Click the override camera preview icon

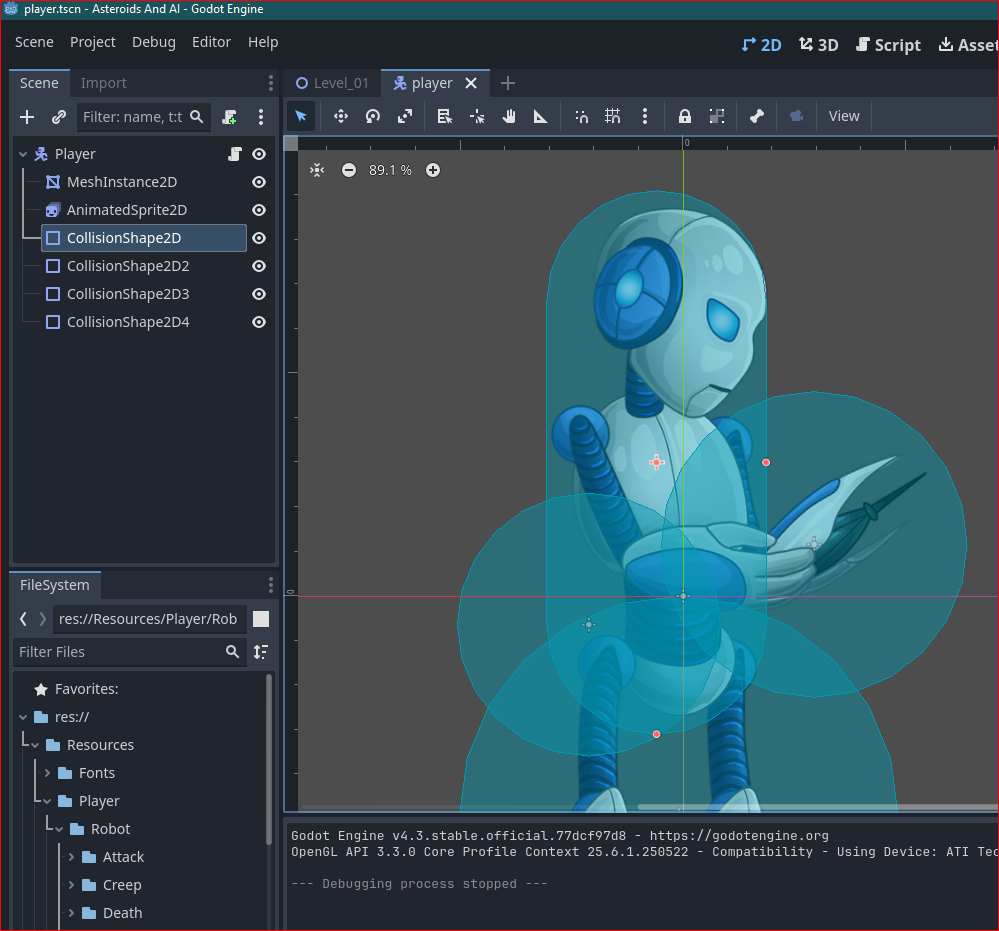pyautogui.click(x=796, y=116)
